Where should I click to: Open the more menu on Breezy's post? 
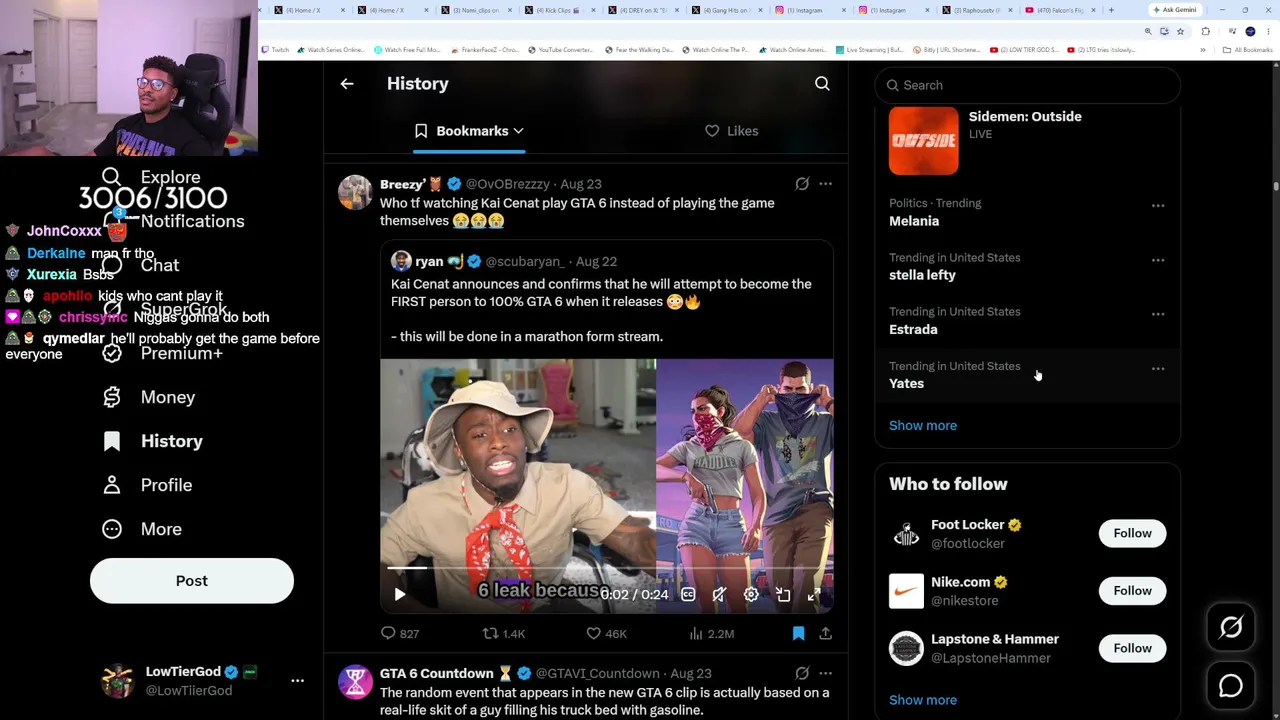click(x=825, y=184)
